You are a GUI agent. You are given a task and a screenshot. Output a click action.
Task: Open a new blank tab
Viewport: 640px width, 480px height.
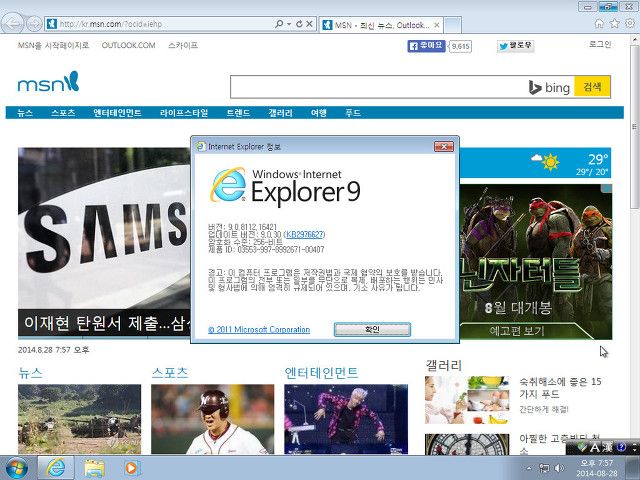pos(453,25)
